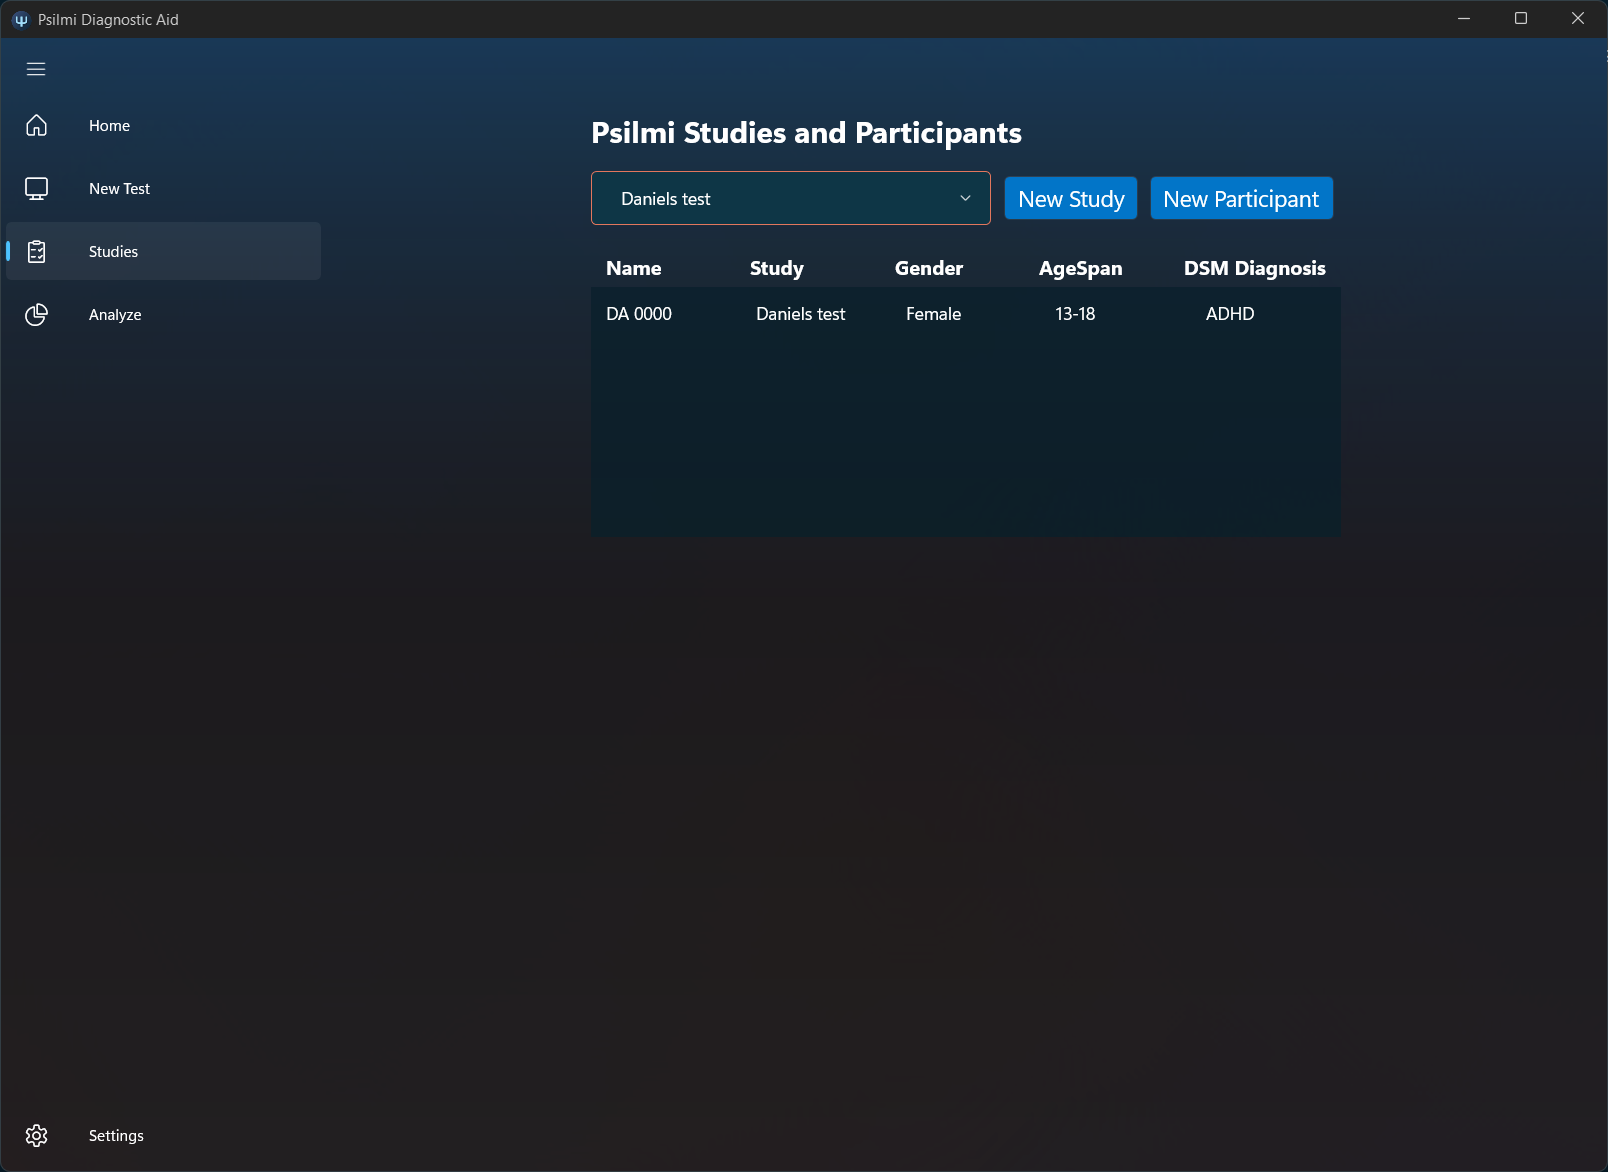1608x1172 pixels.
Task: Toggle the hamburger navigation menu
Action: [36, 69]
